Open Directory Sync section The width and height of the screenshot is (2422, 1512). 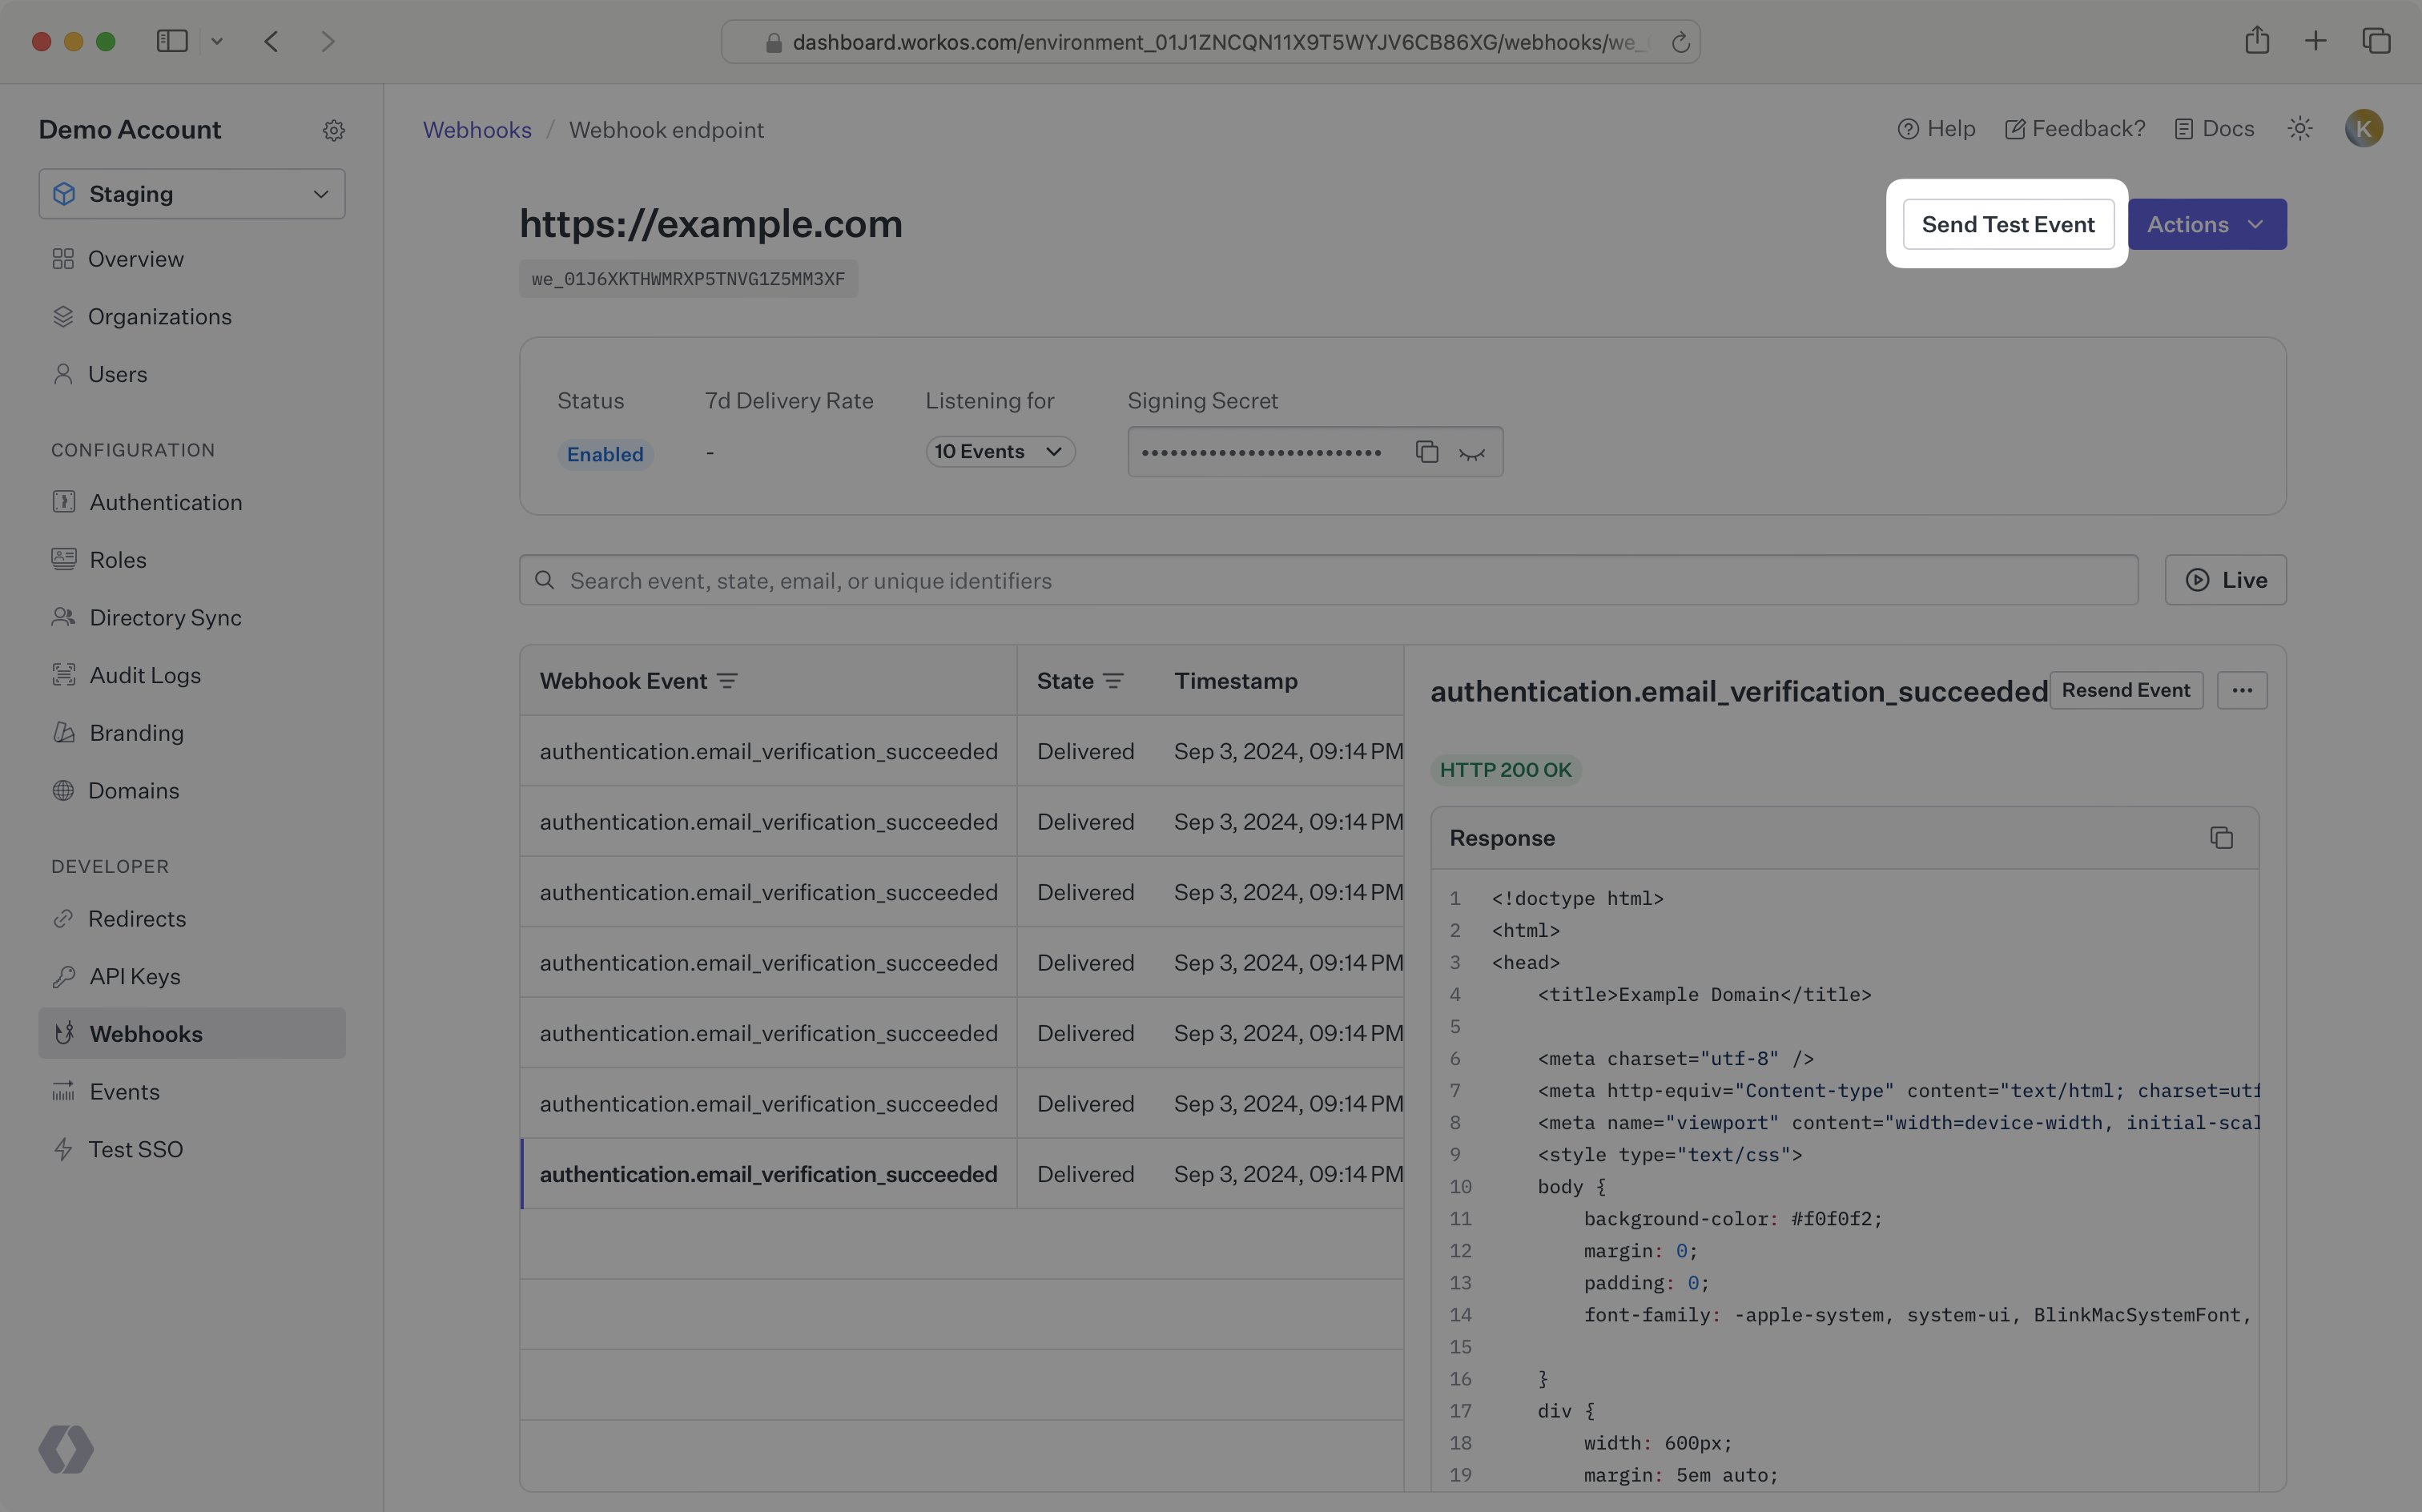point(165,618)
